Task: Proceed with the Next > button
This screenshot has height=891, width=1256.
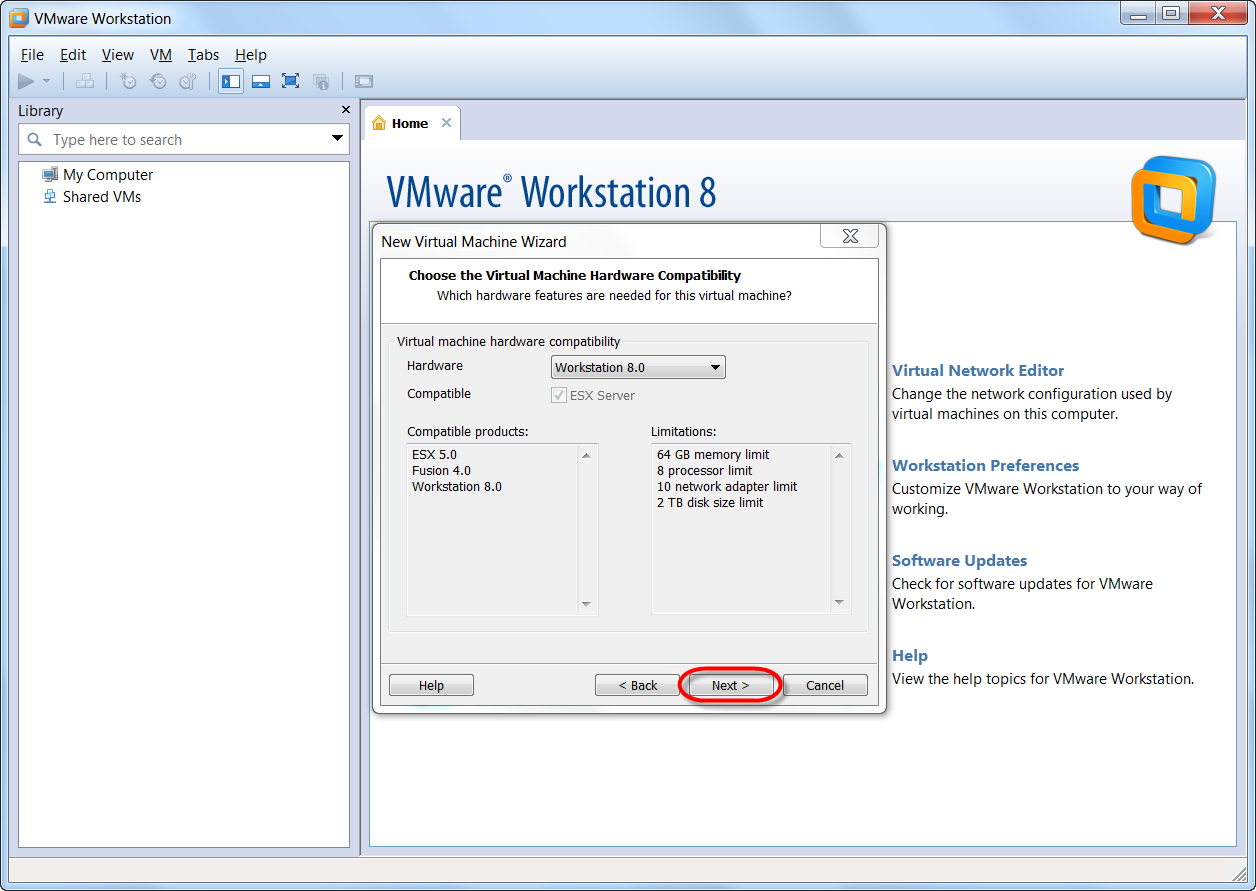Action: coord(730,685)
